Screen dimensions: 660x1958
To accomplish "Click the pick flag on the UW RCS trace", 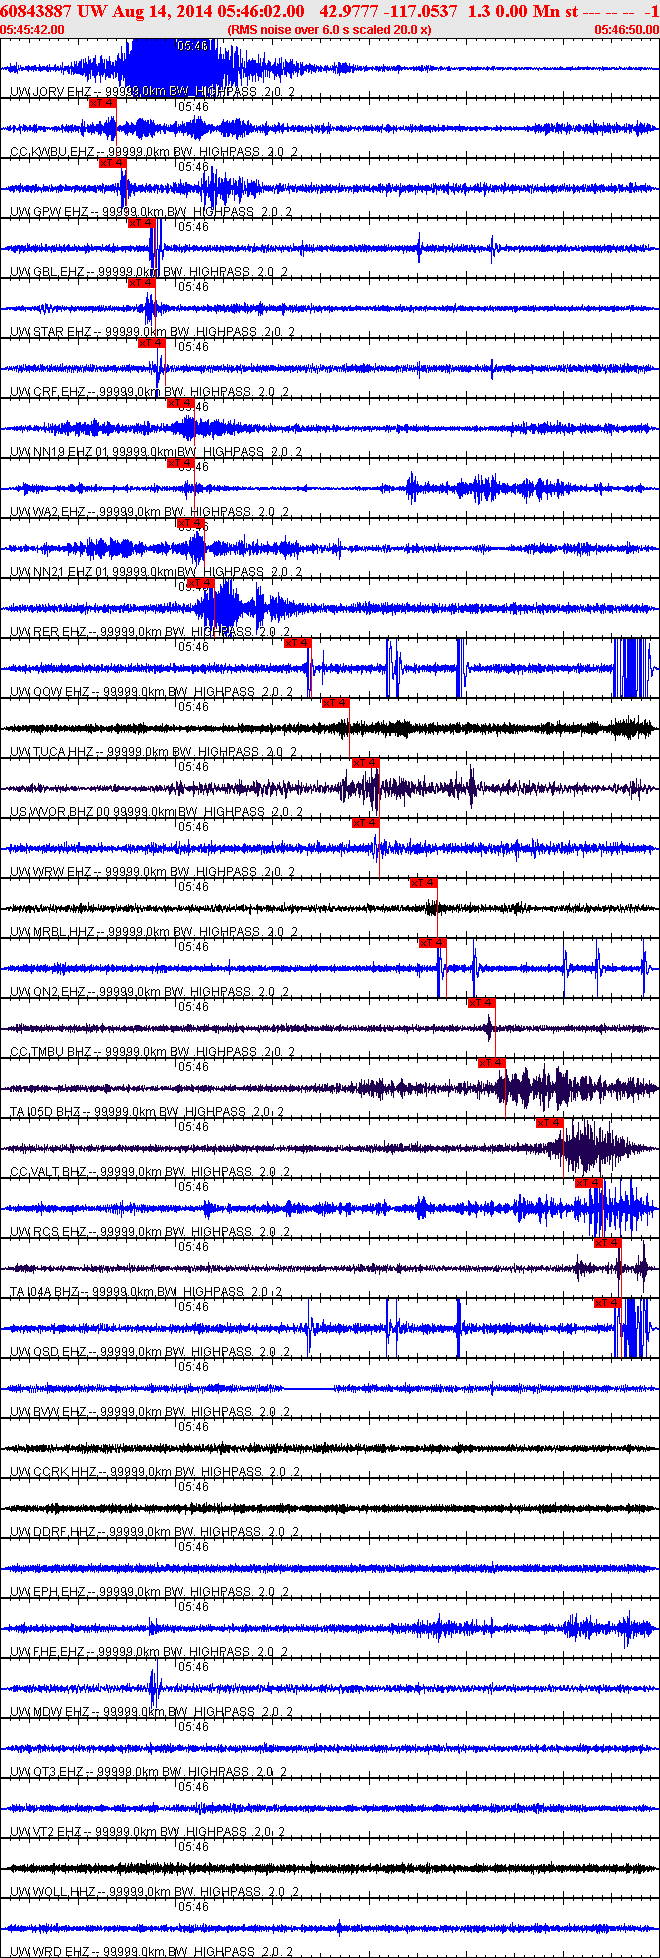I will (589, 1183).
